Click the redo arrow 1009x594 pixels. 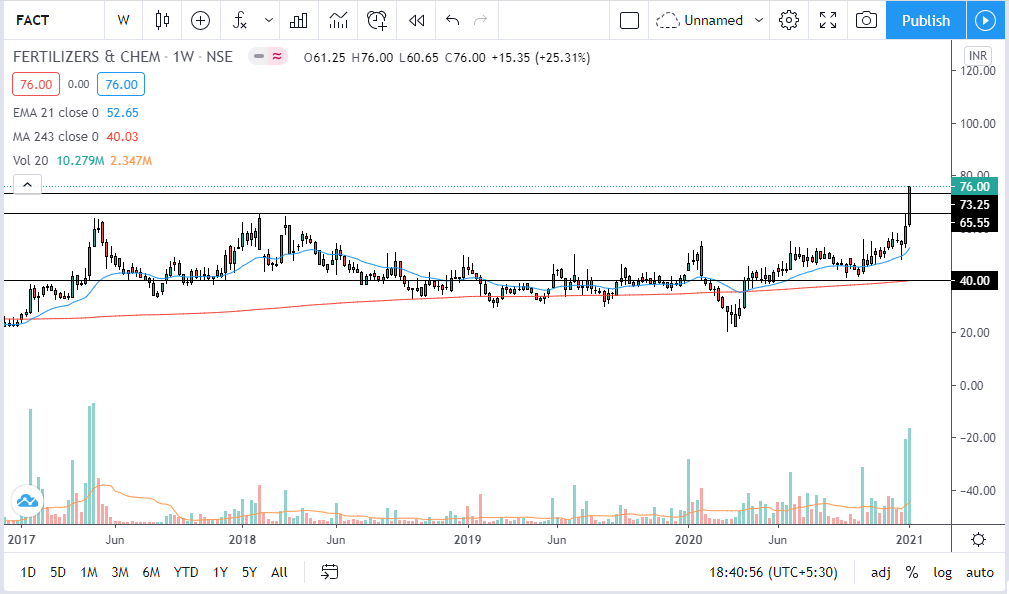[x=480, y=21]
